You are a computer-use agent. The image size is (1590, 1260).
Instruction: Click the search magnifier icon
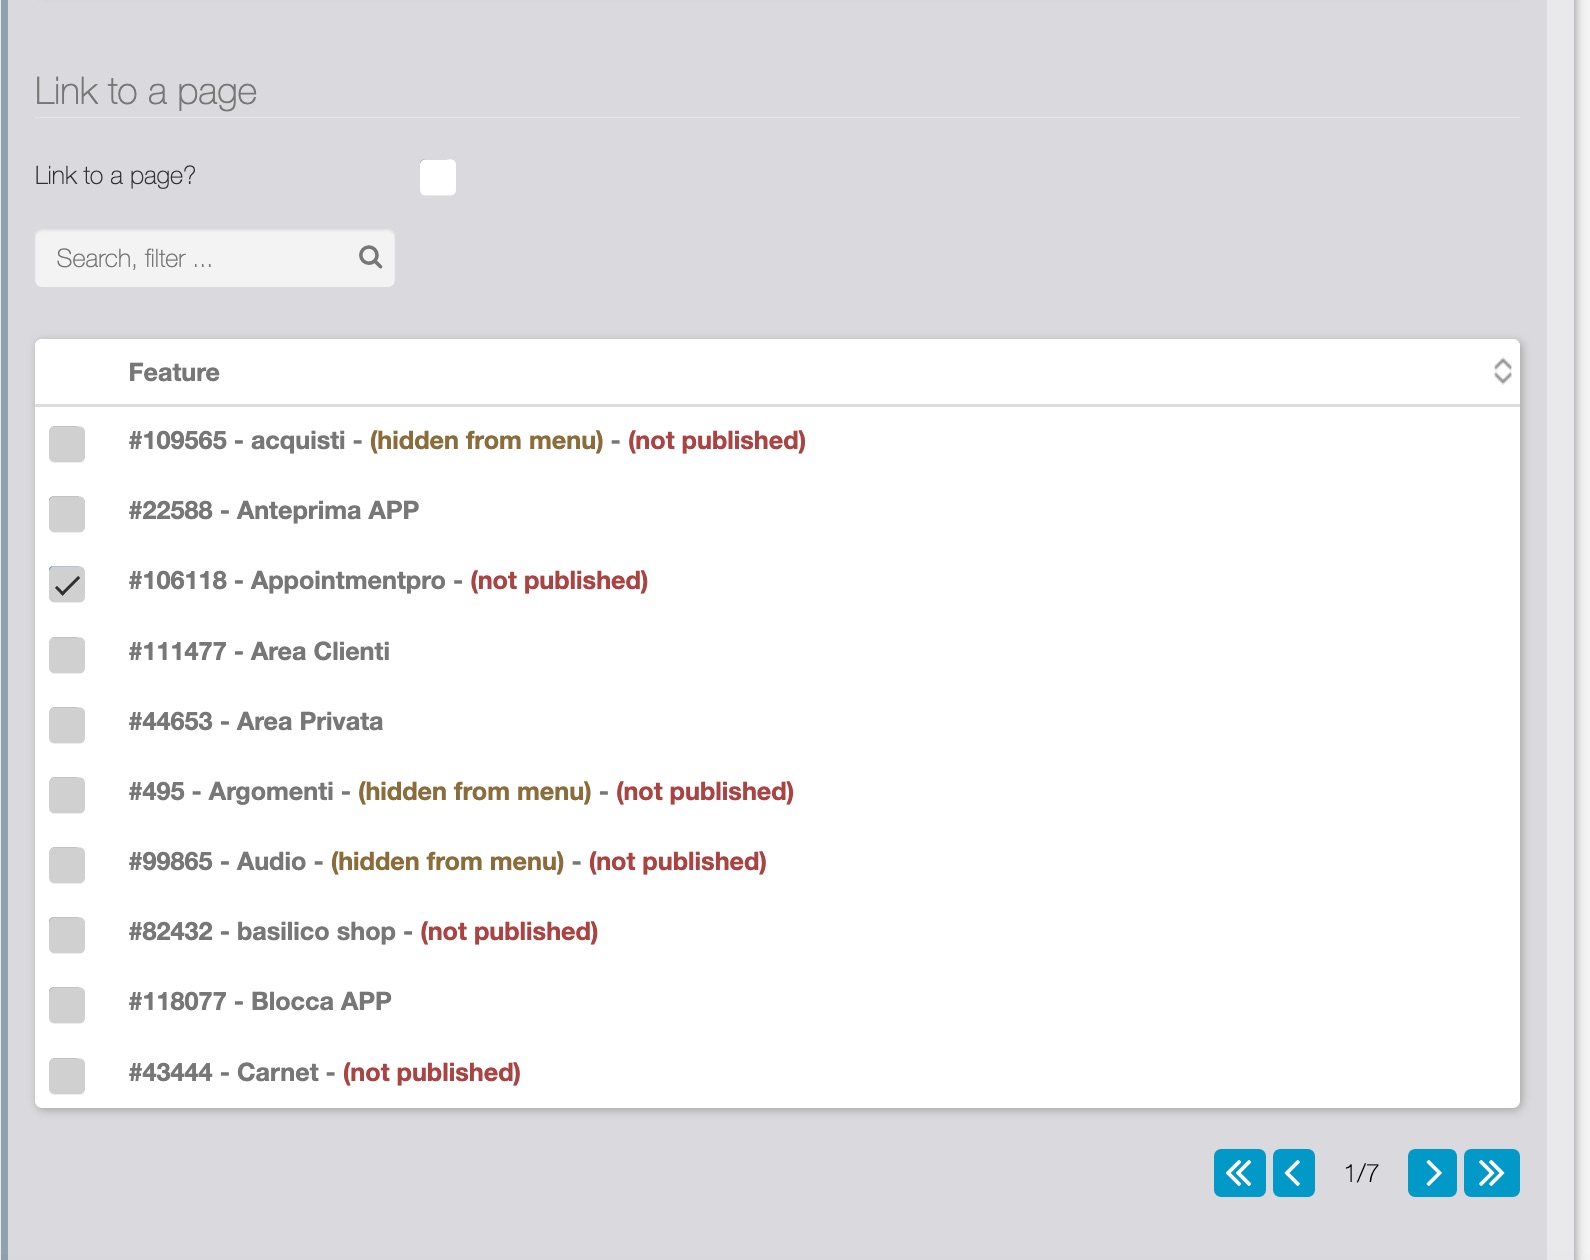pos(370,258)
